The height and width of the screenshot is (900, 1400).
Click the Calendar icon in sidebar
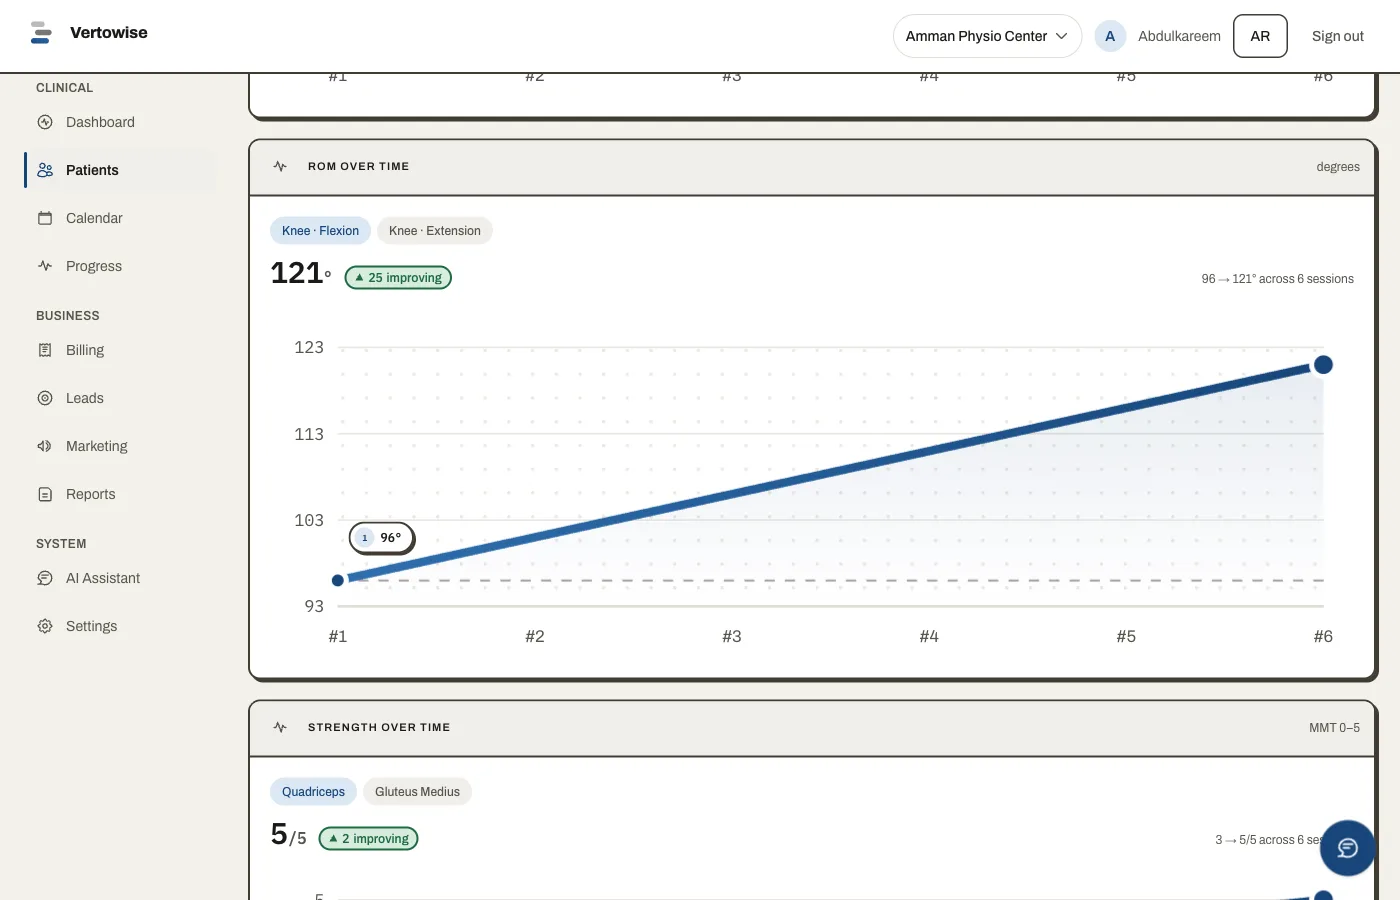(45, 218)
